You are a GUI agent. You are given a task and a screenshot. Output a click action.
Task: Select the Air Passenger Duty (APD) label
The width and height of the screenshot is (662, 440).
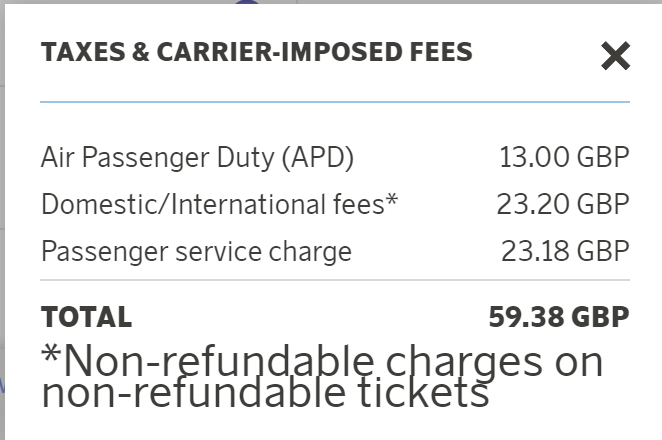pos(197,158)
